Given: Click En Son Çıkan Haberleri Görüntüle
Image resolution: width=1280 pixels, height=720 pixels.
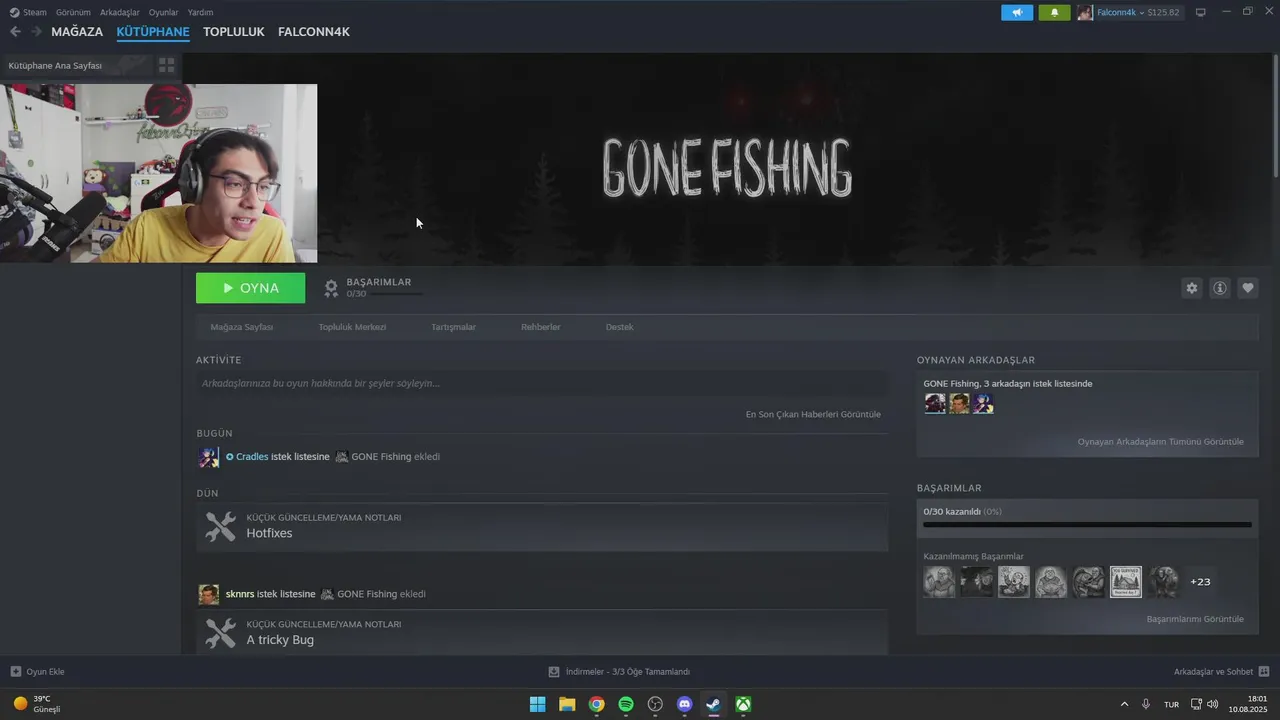Looking at the screenshot, I should [813, 414].
